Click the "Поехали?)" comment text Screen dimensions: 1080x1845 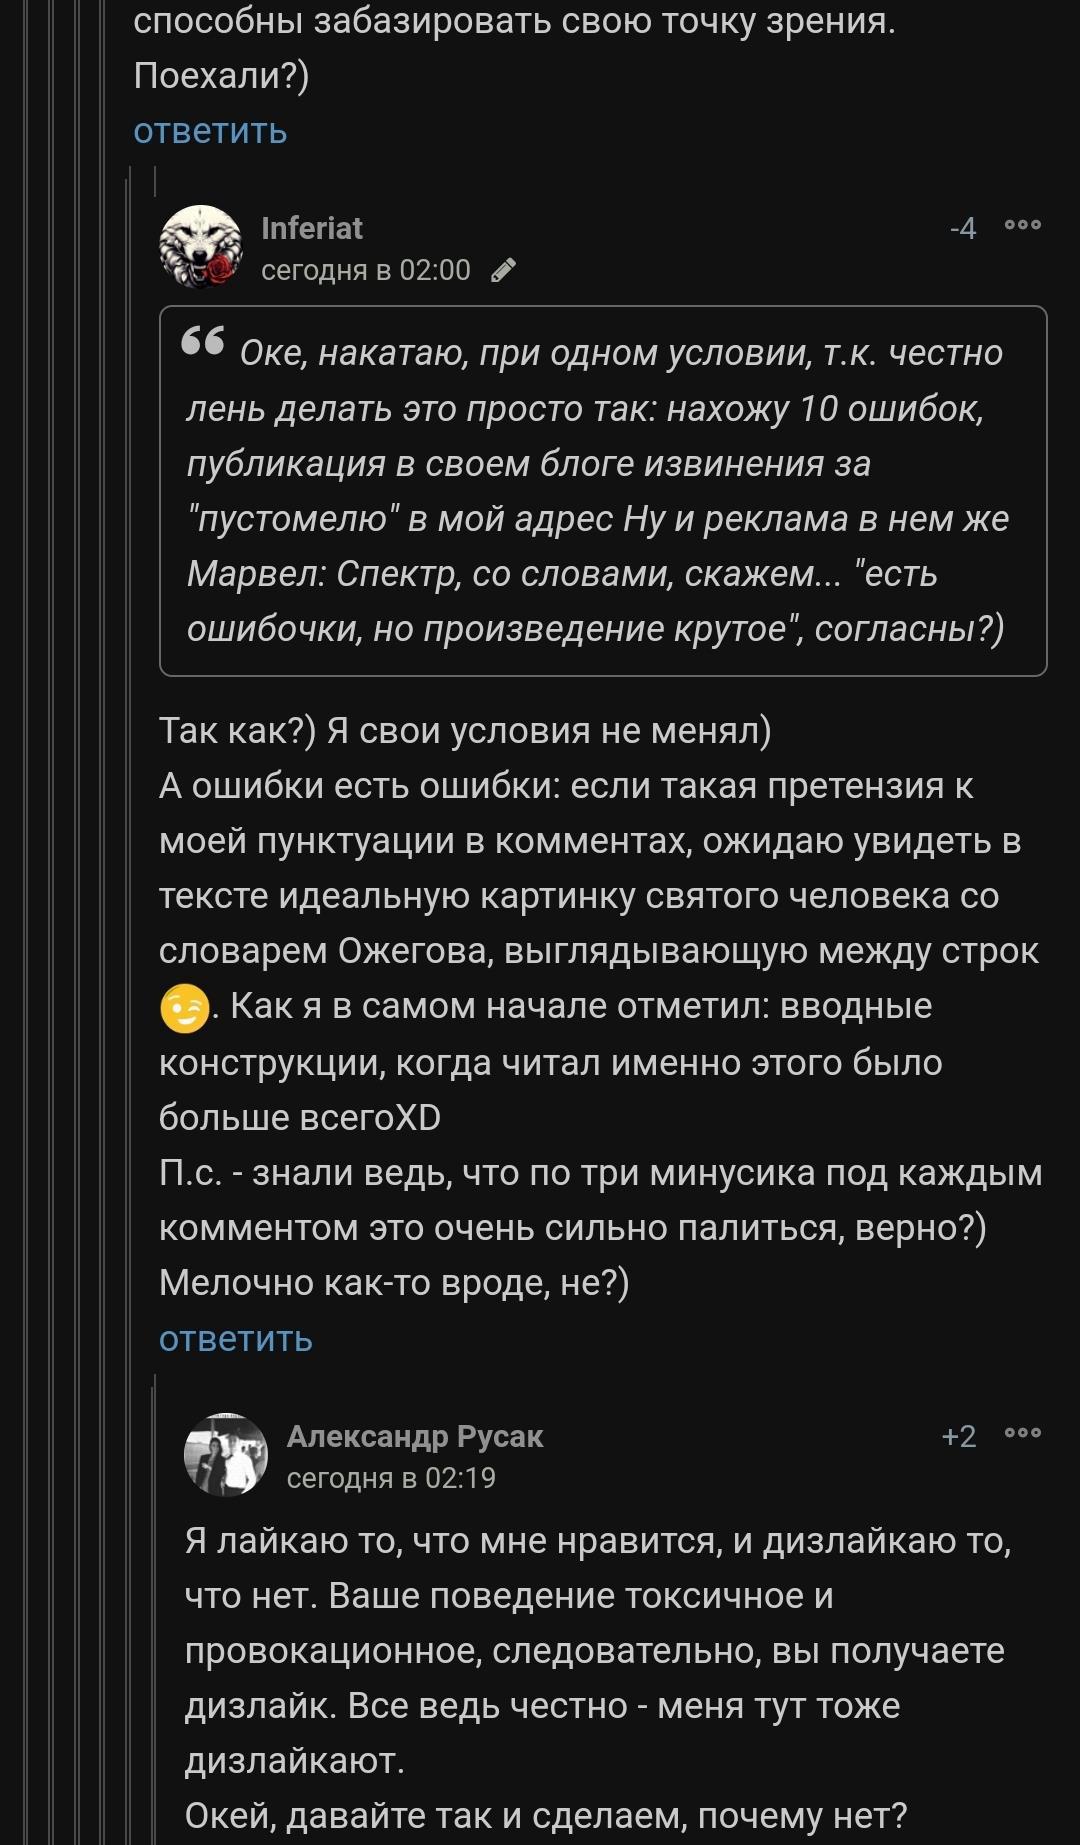pos(221,75)
